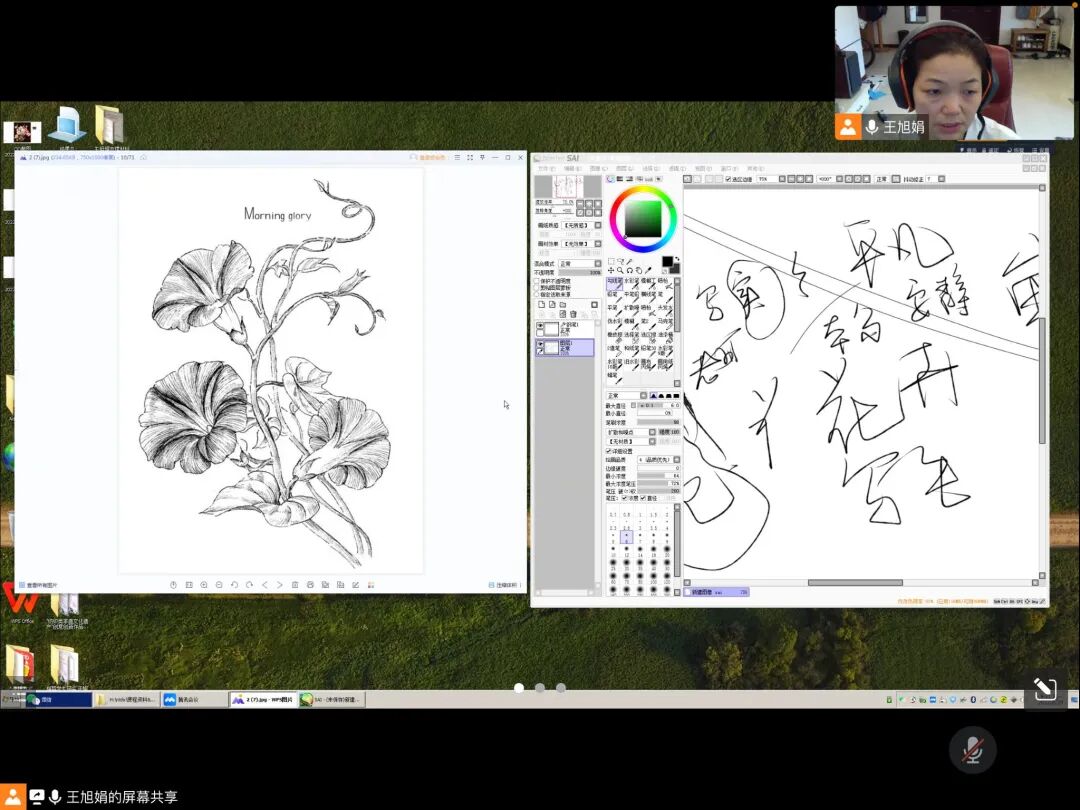1080x810 pixels.
Task: Select the 选择笔 brush preset
Action: [x=632, y=337]
